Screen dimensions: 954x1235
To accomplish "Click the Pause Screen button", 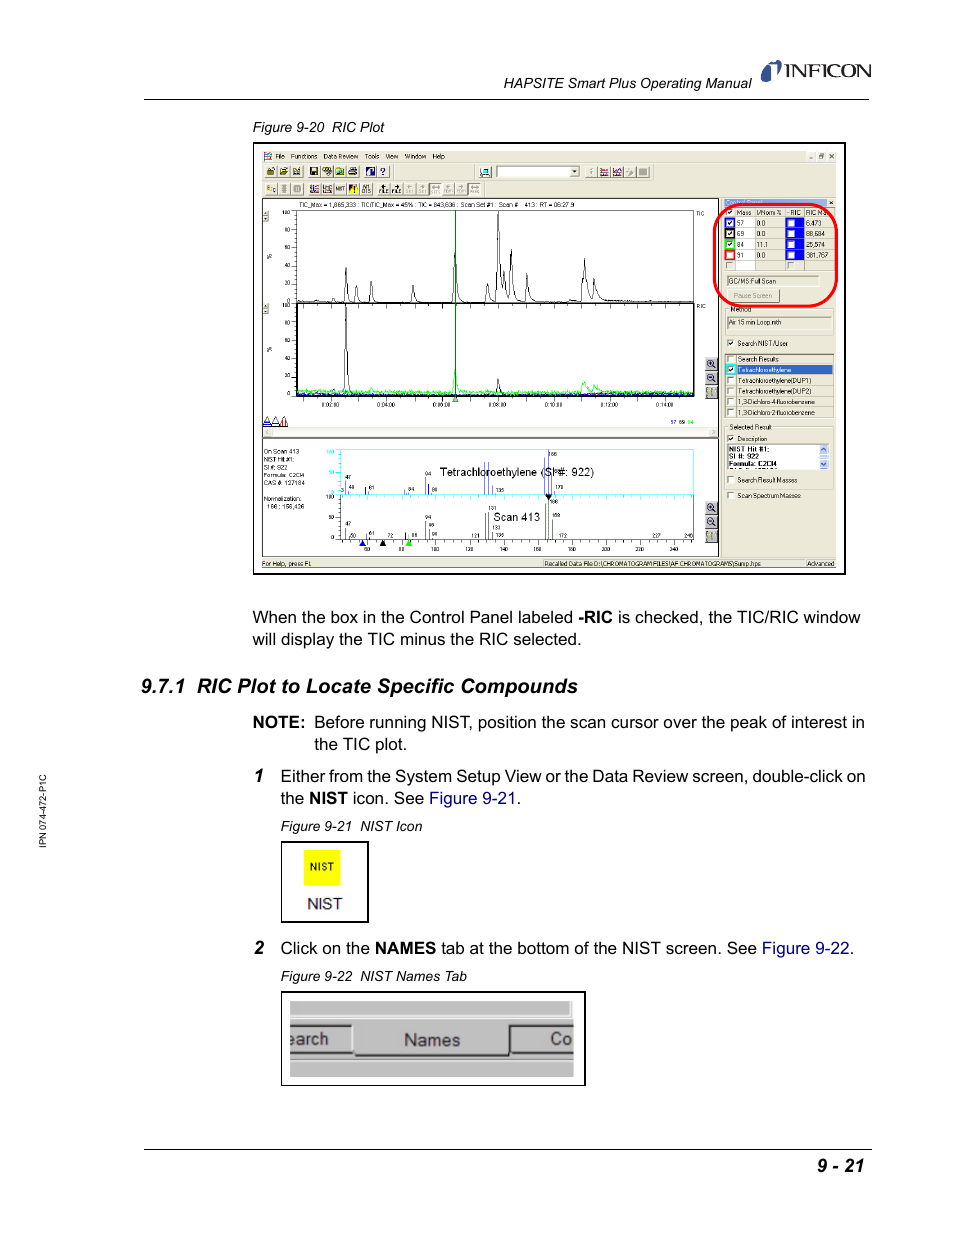I will coord(753,296).
